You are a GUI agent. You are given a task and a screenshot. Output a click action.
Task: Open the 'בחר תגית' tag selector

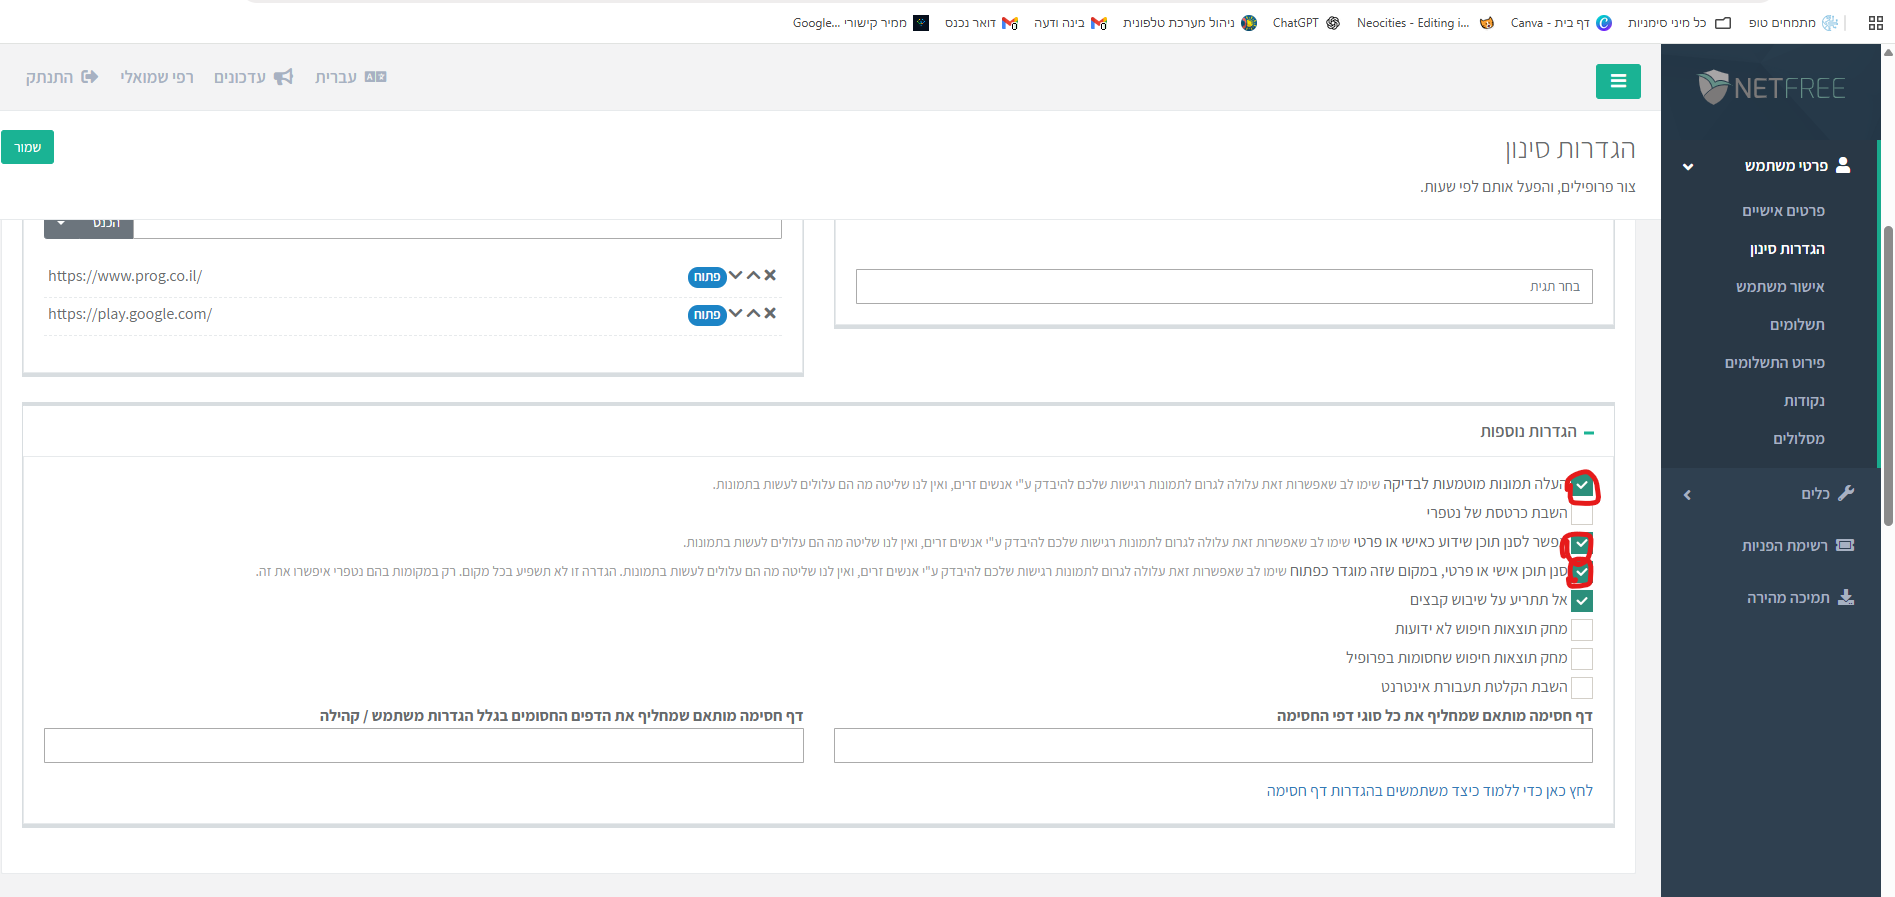pos(1223,287)
